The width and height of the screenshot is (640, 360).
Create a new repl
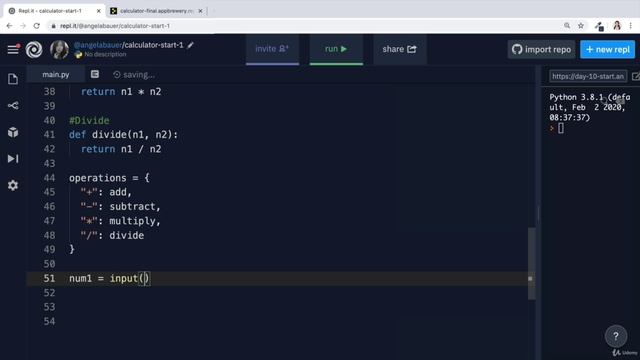pos(607,49)
